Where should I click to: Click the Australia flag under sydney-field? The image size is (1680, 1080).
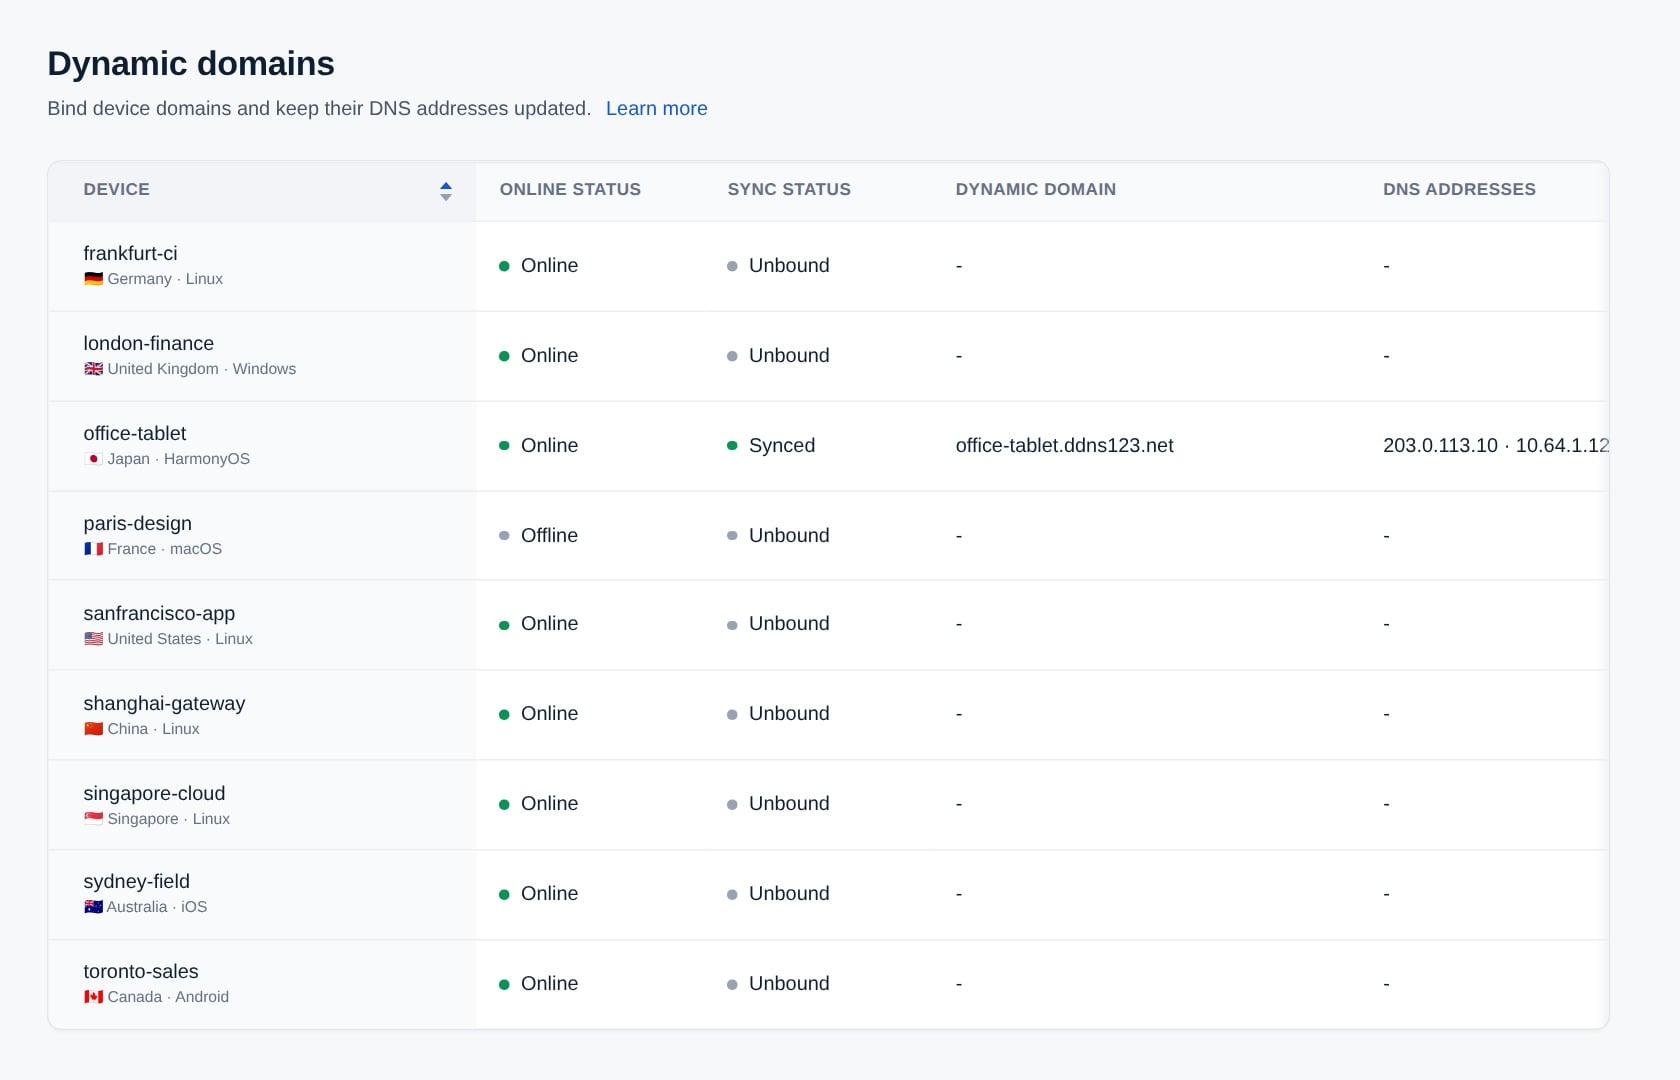tap(93, 907)
